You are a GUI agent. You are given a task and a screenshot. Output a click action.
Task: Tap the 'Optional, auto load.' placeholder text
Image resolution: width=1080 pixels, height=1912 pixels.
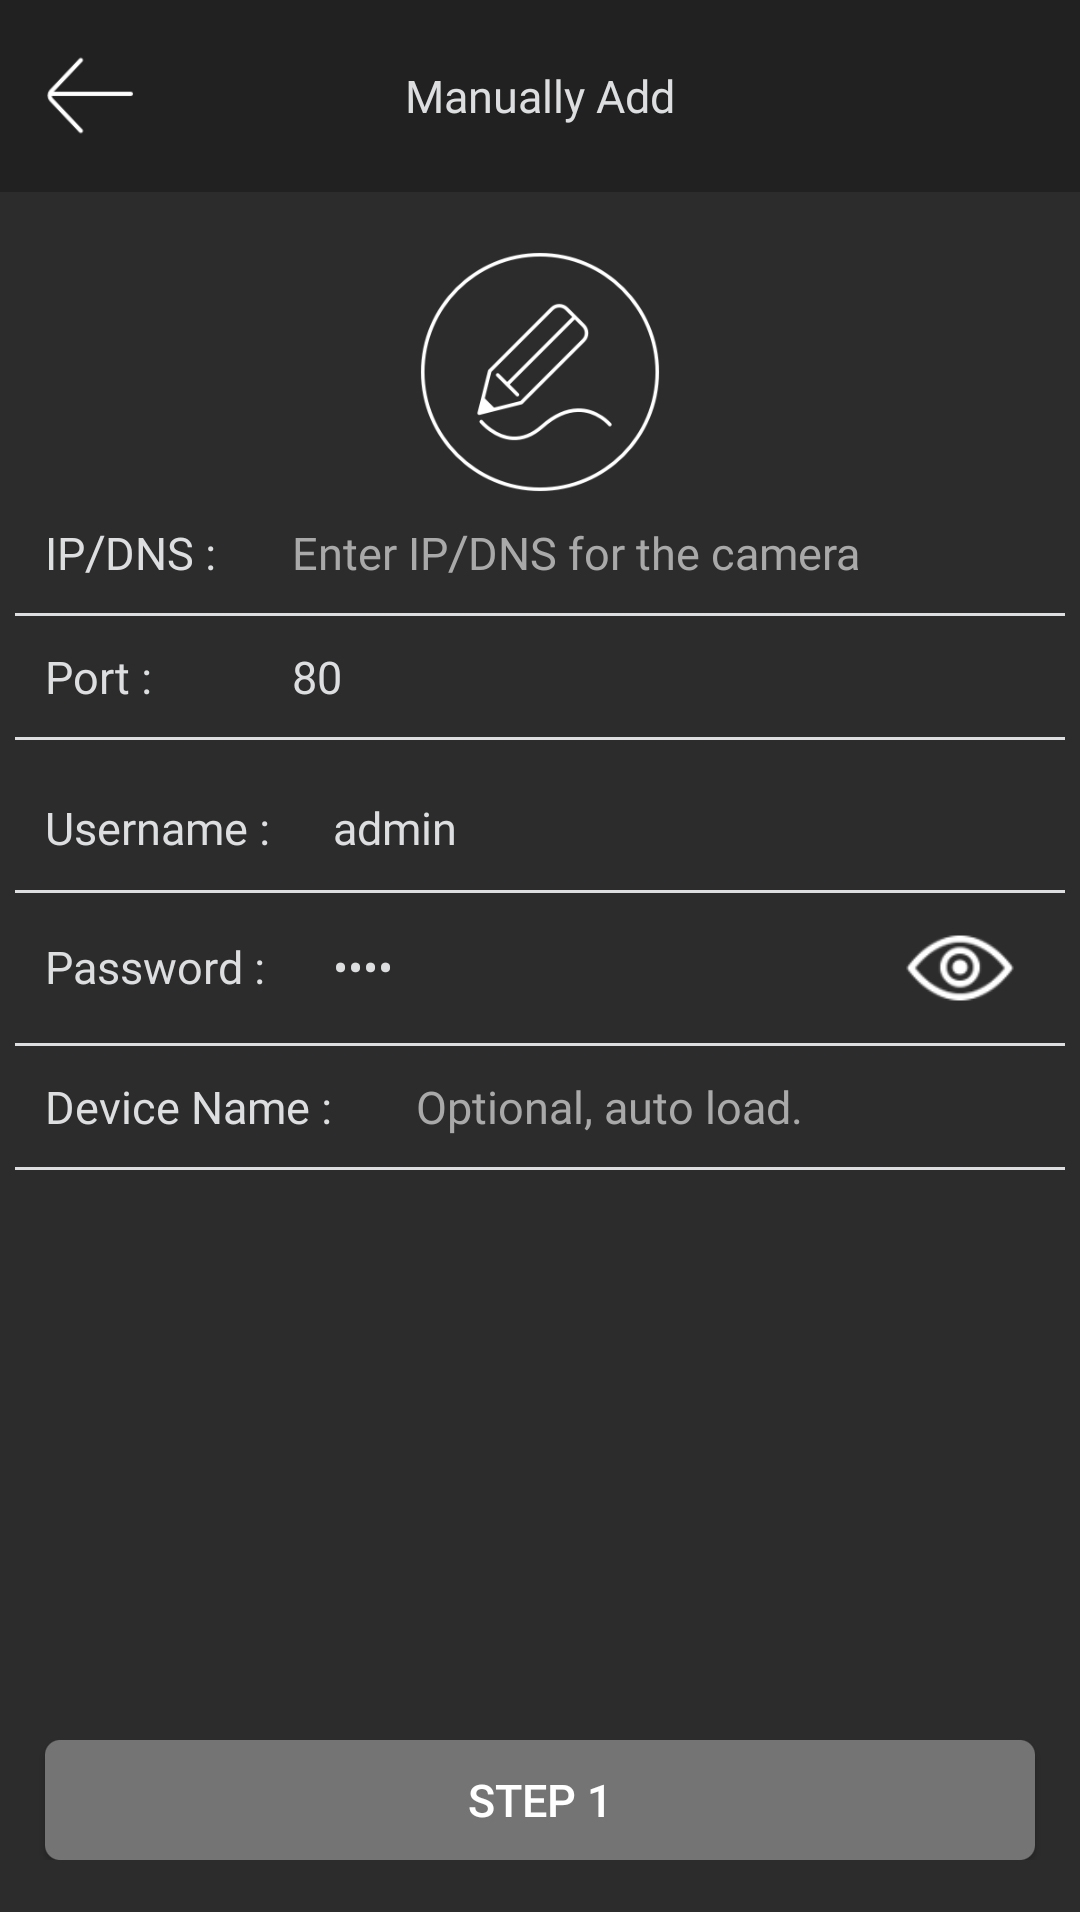[609, 1108]
